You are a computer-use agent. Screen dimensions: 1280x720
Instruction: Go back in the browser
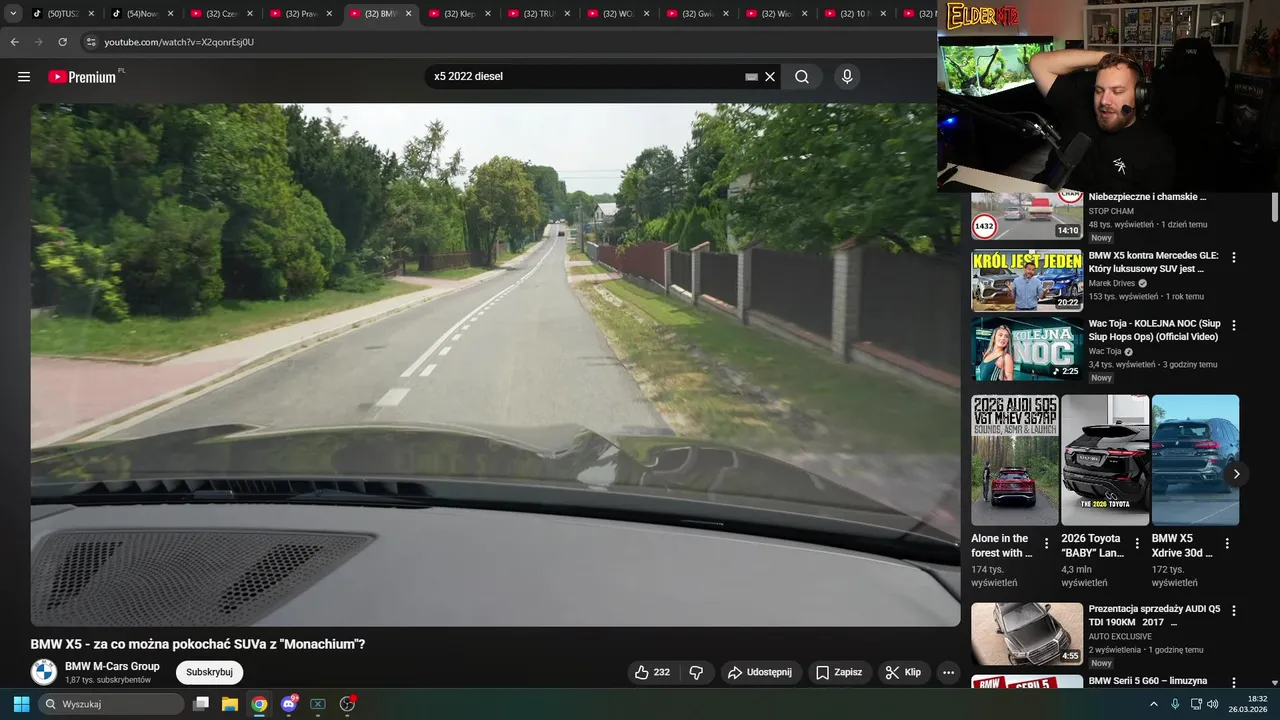point(14,42)
